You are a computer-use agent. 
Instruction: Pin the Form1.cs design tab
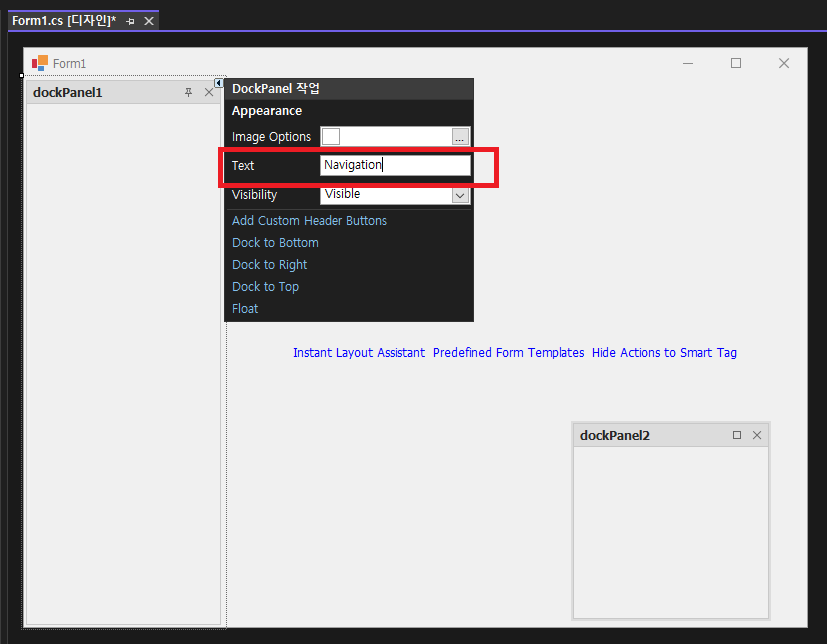click(130, 21)
